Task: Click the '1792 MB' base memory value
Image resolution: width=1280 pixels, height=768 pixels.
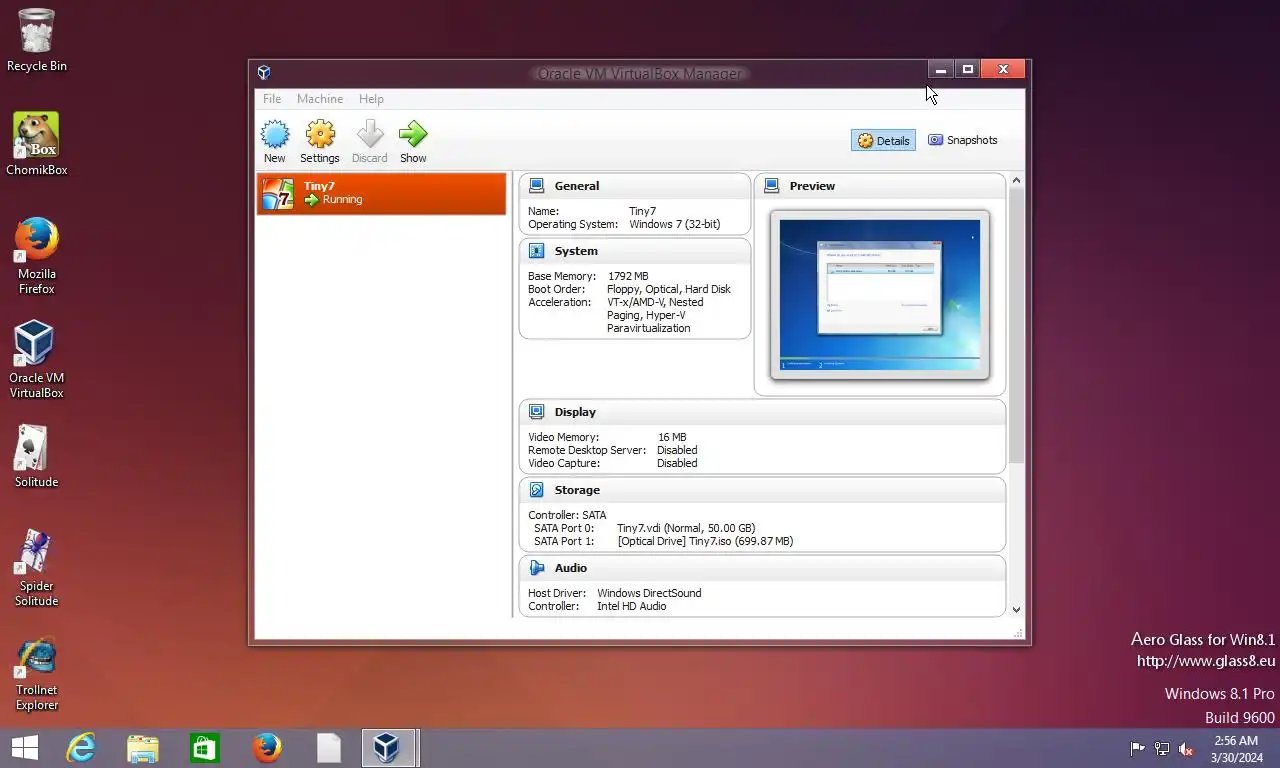Action: pos(628,276)
